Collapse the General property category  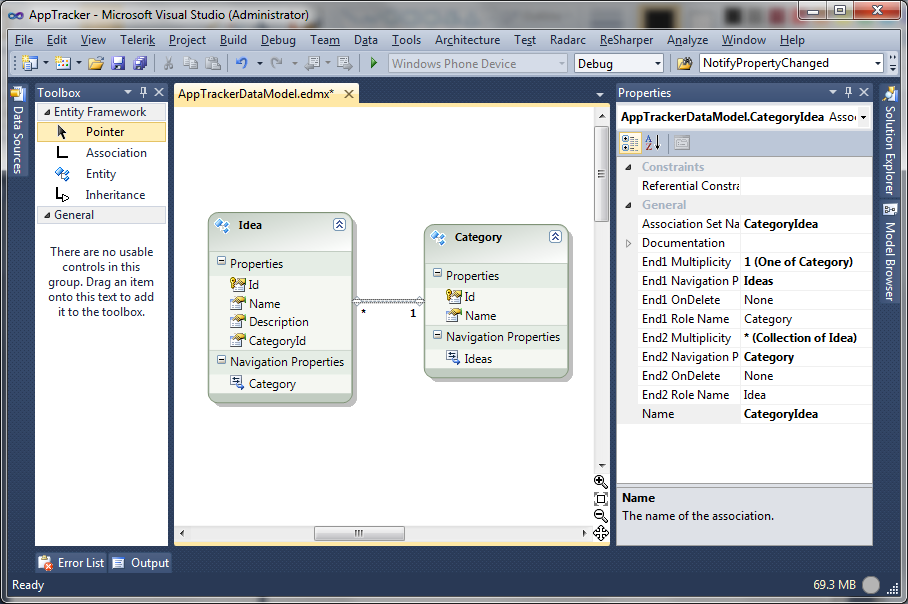click(628, 205)
